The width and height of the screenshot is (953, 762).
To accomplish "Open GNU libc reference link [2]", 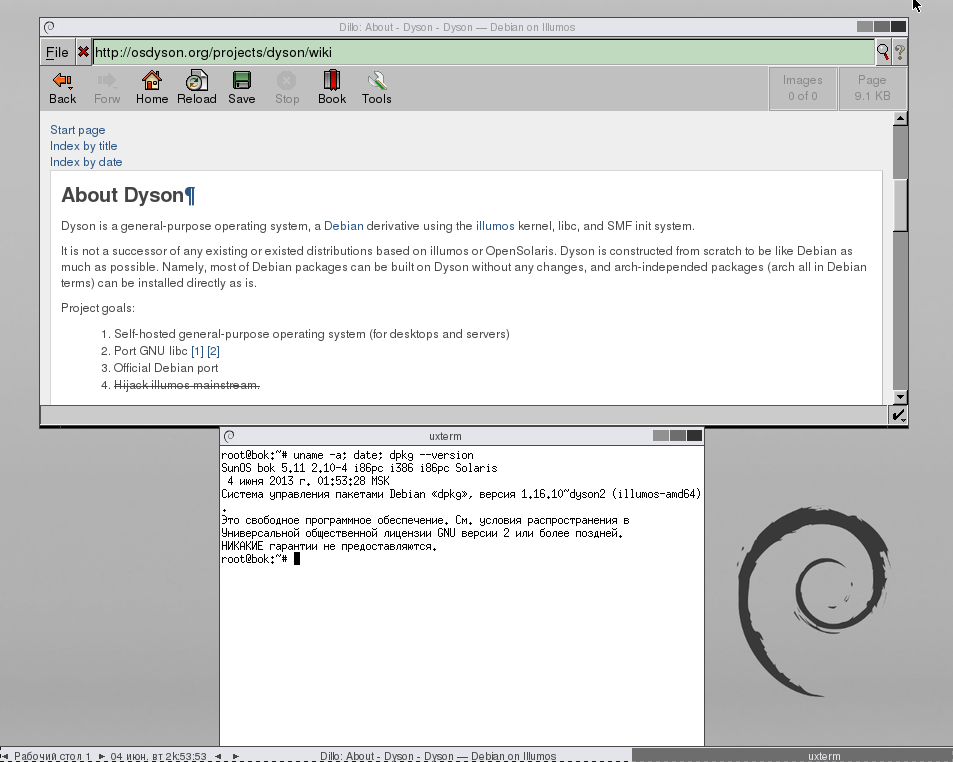I will point(213,351).
